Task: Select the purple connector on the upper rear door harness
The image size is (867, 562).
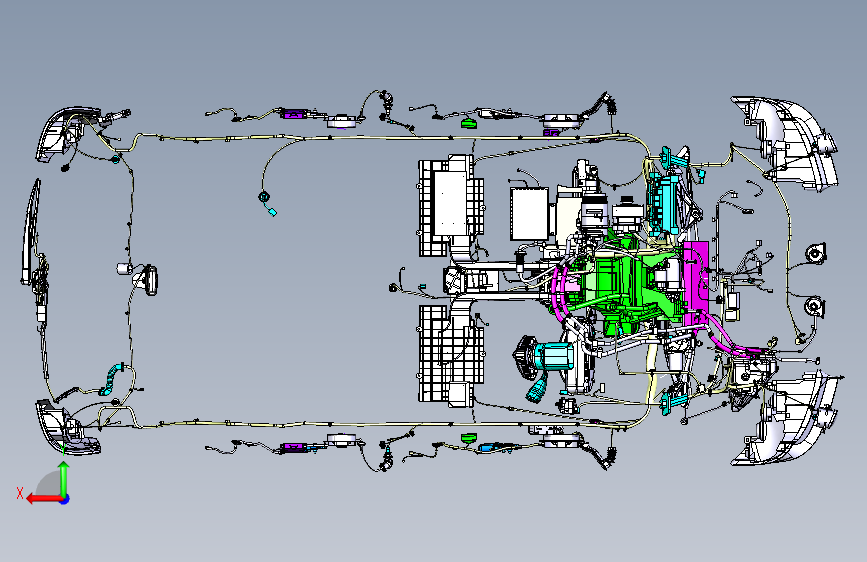Action: click(295, 114)
